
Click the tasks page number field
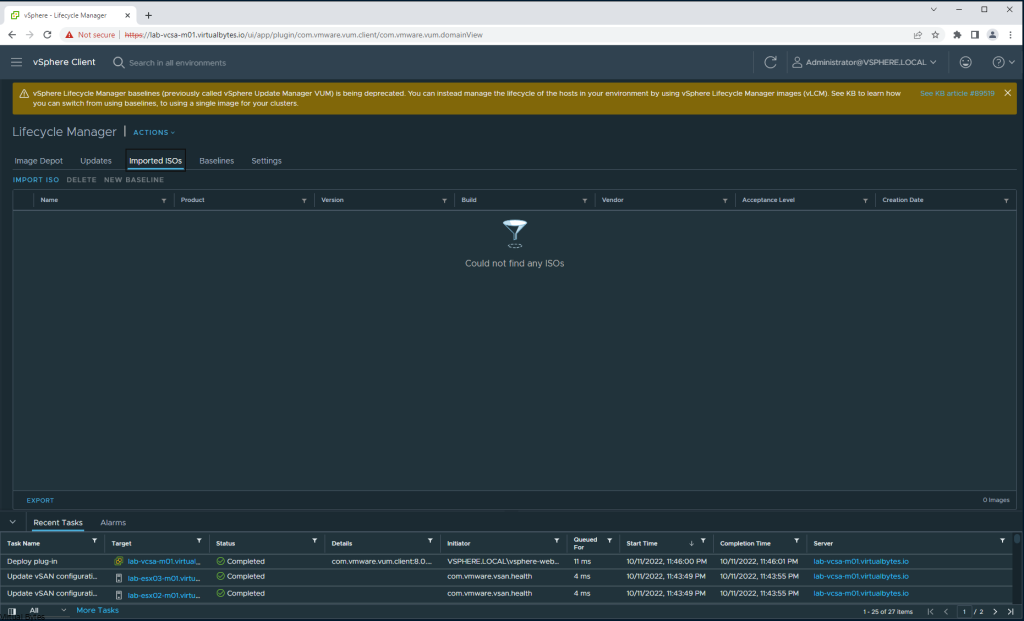pyautogui.click(x=964, y=612)
